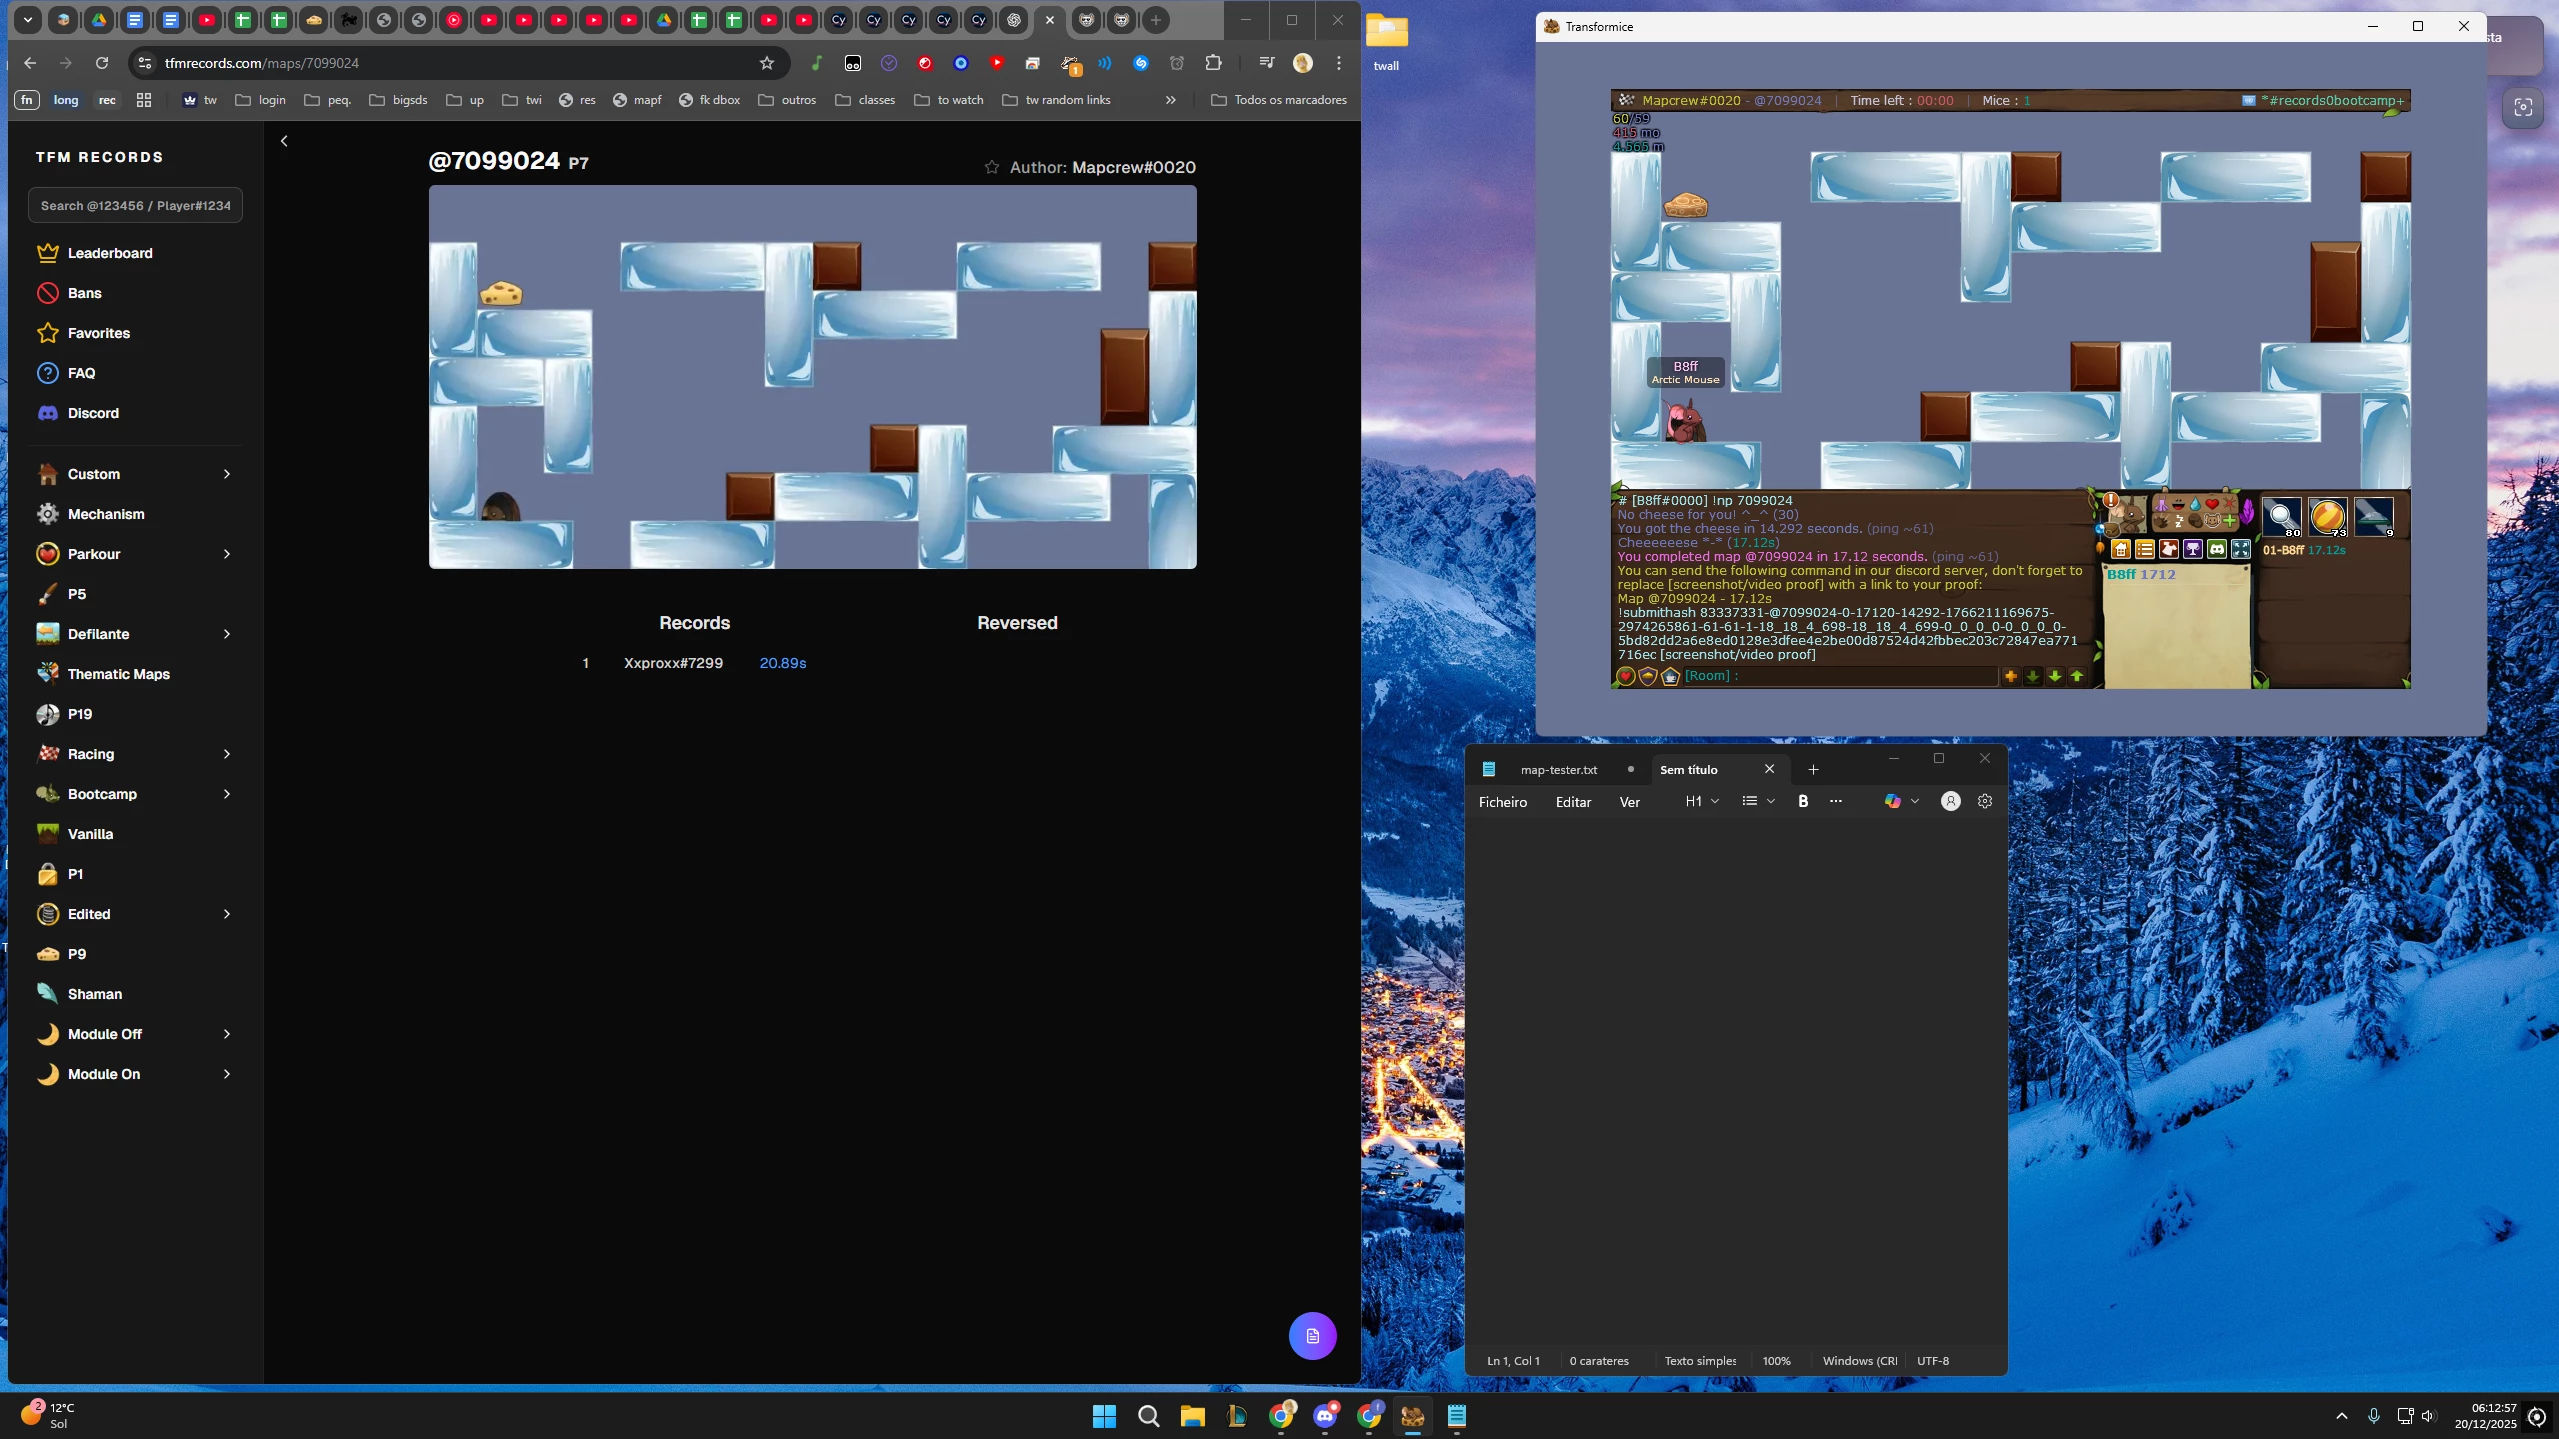Click the map @7099024 preview image
The height and width of the screenshot is (1439, 2559).
click(812, 377)
